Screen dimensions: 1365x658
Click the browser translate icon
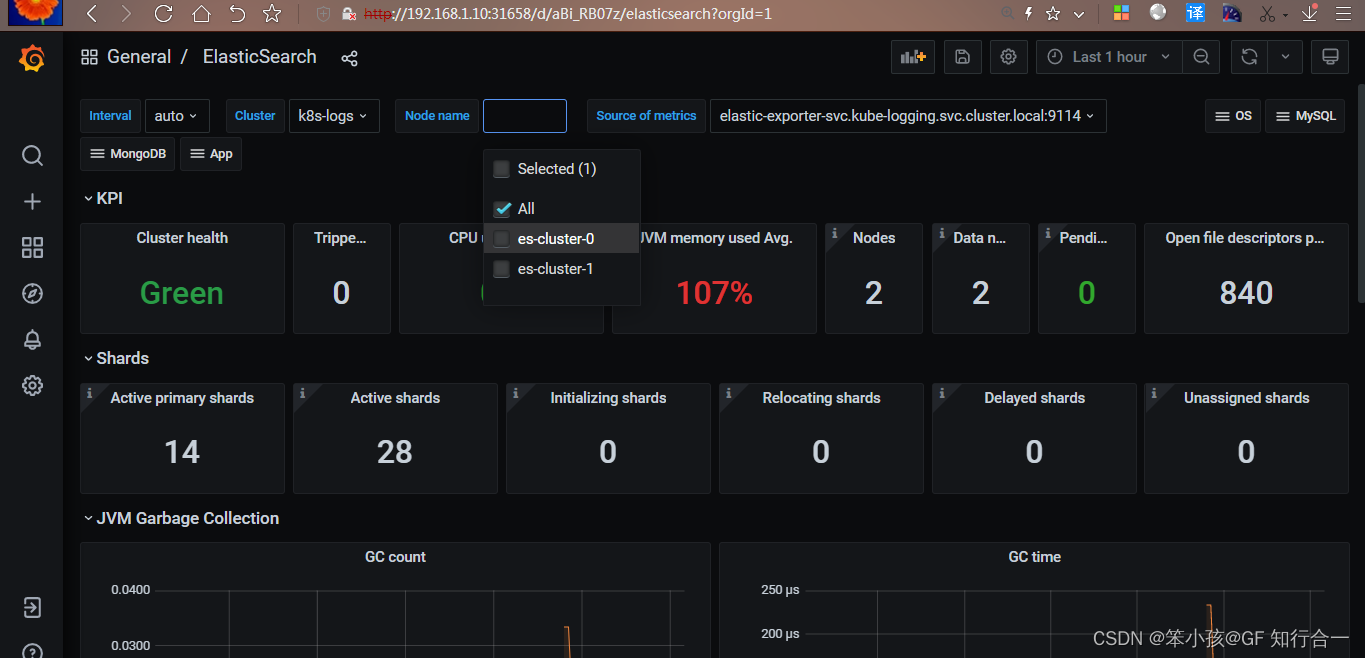click(1195, 13)
